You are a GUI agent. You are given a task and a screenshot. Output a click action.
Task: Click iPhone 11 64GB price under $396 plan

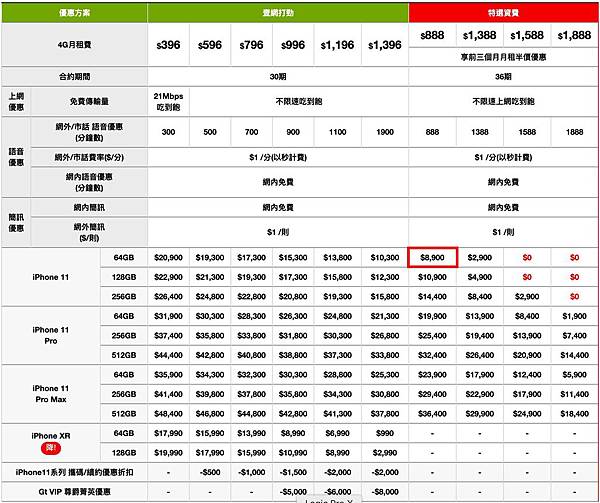168,257
